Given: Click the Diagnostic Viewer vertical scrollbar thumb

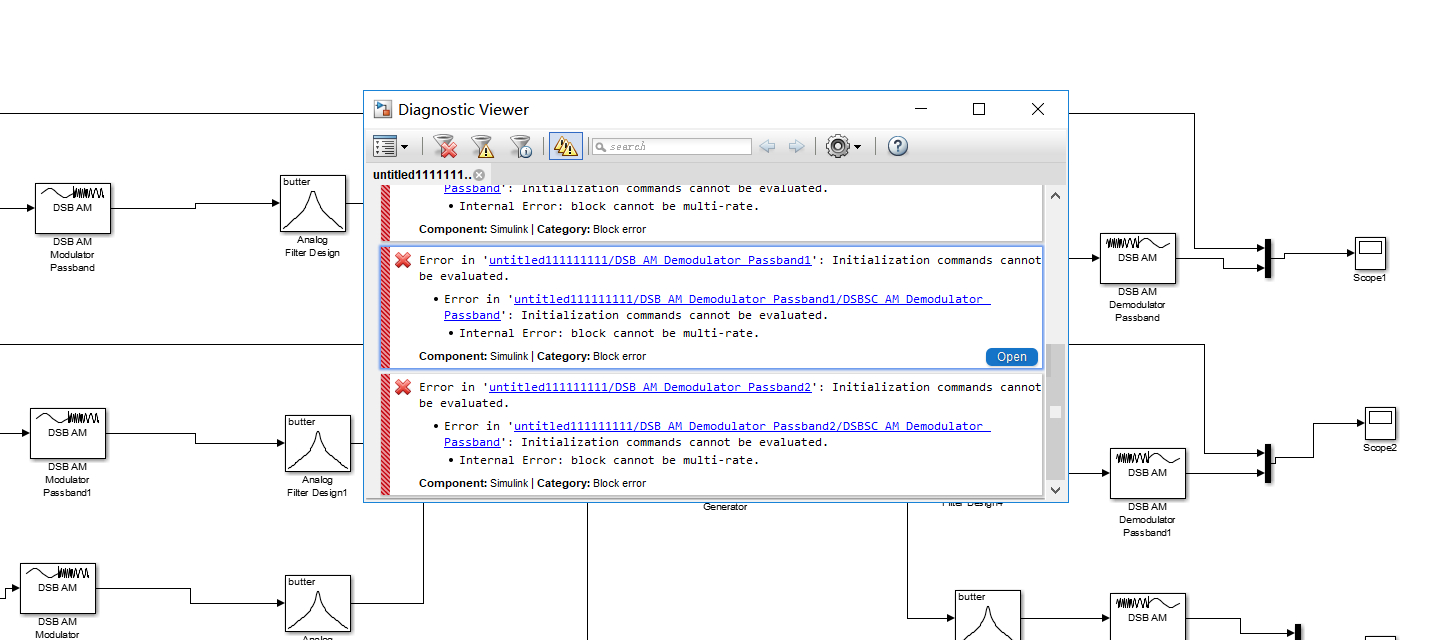Looking at the screenshot, I should click(x=1055, y=413).
